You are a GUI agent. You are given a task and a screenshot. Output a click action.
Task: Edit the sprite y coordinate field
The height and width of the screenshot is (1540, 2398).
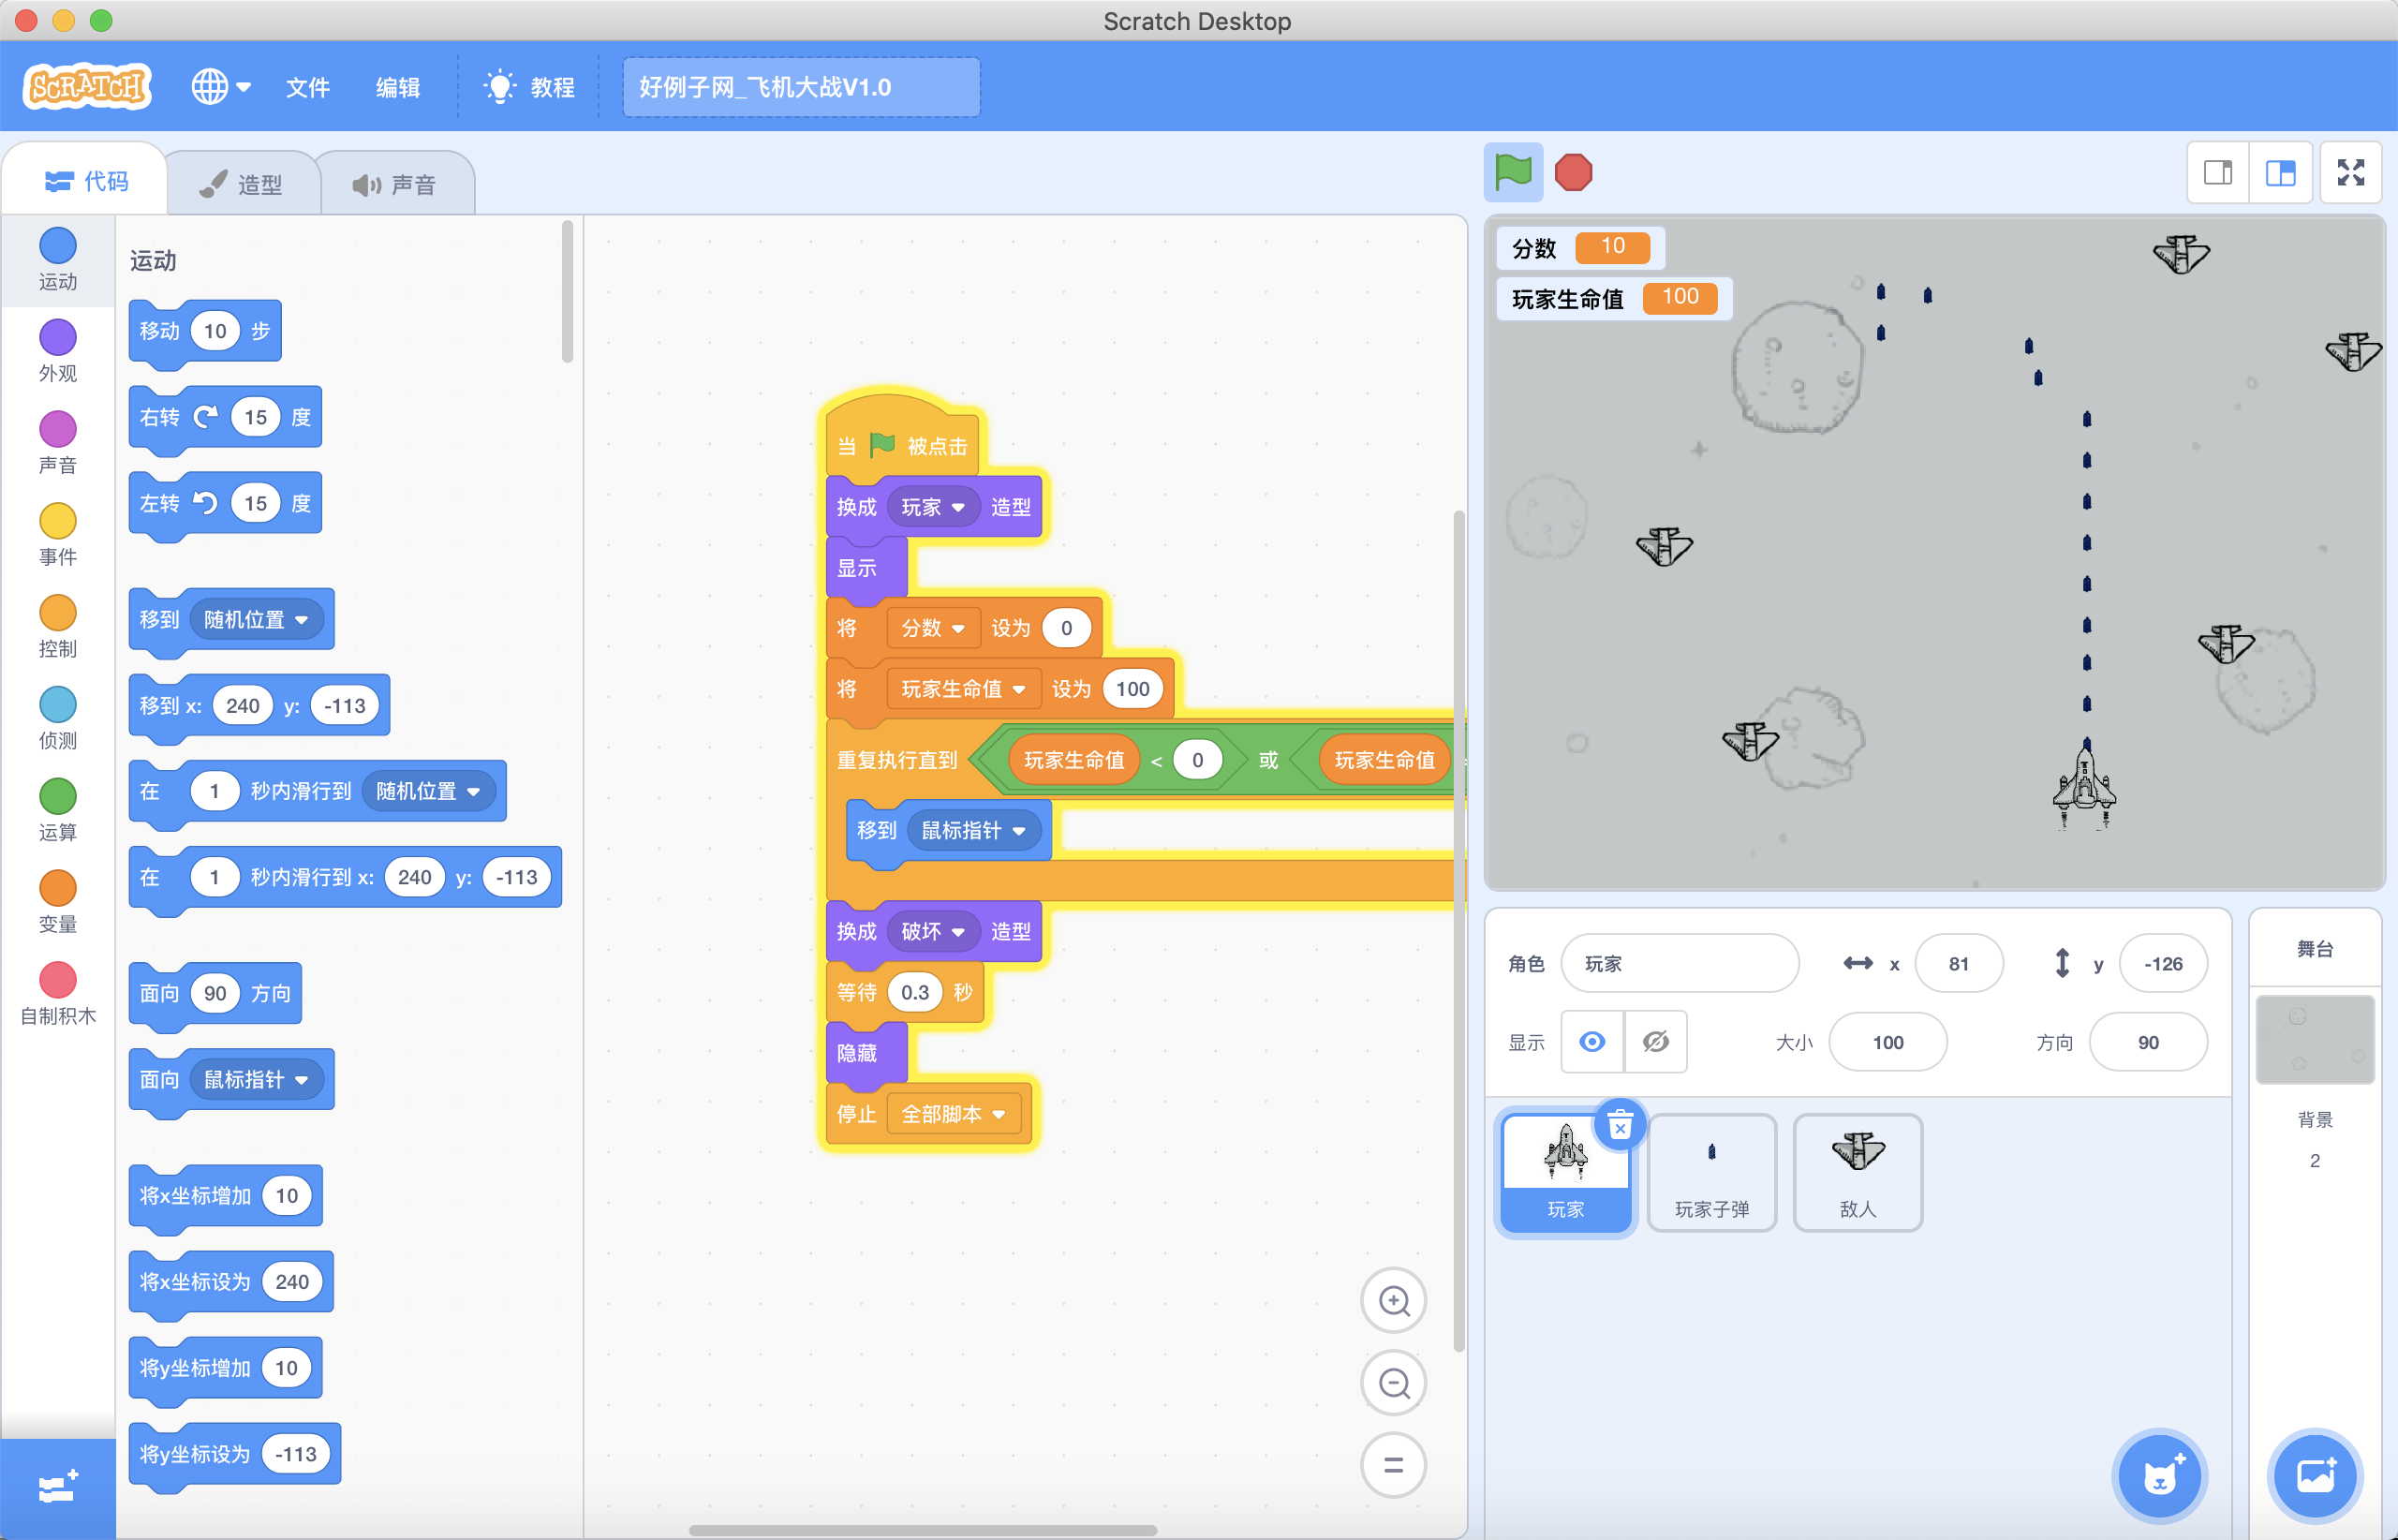coord(2163,963)
